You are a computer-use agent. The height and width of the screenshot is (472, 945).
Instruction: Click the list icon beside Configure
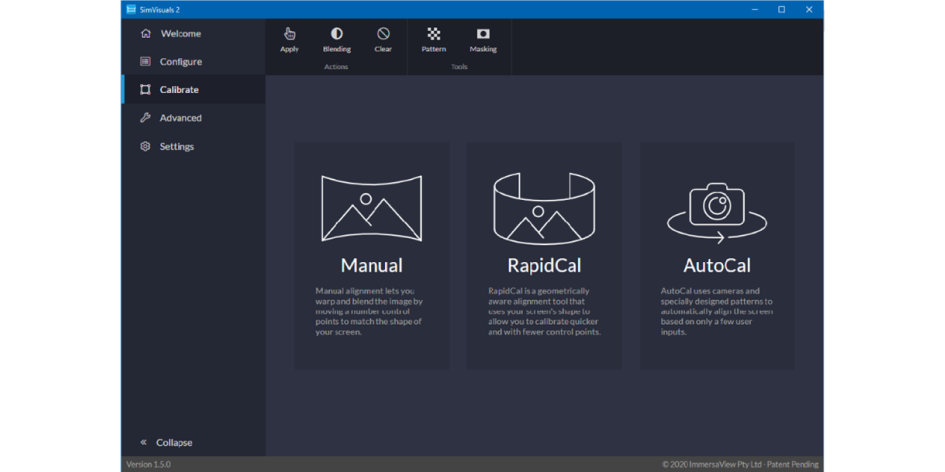pyautogui.click(x=145, y=61)
